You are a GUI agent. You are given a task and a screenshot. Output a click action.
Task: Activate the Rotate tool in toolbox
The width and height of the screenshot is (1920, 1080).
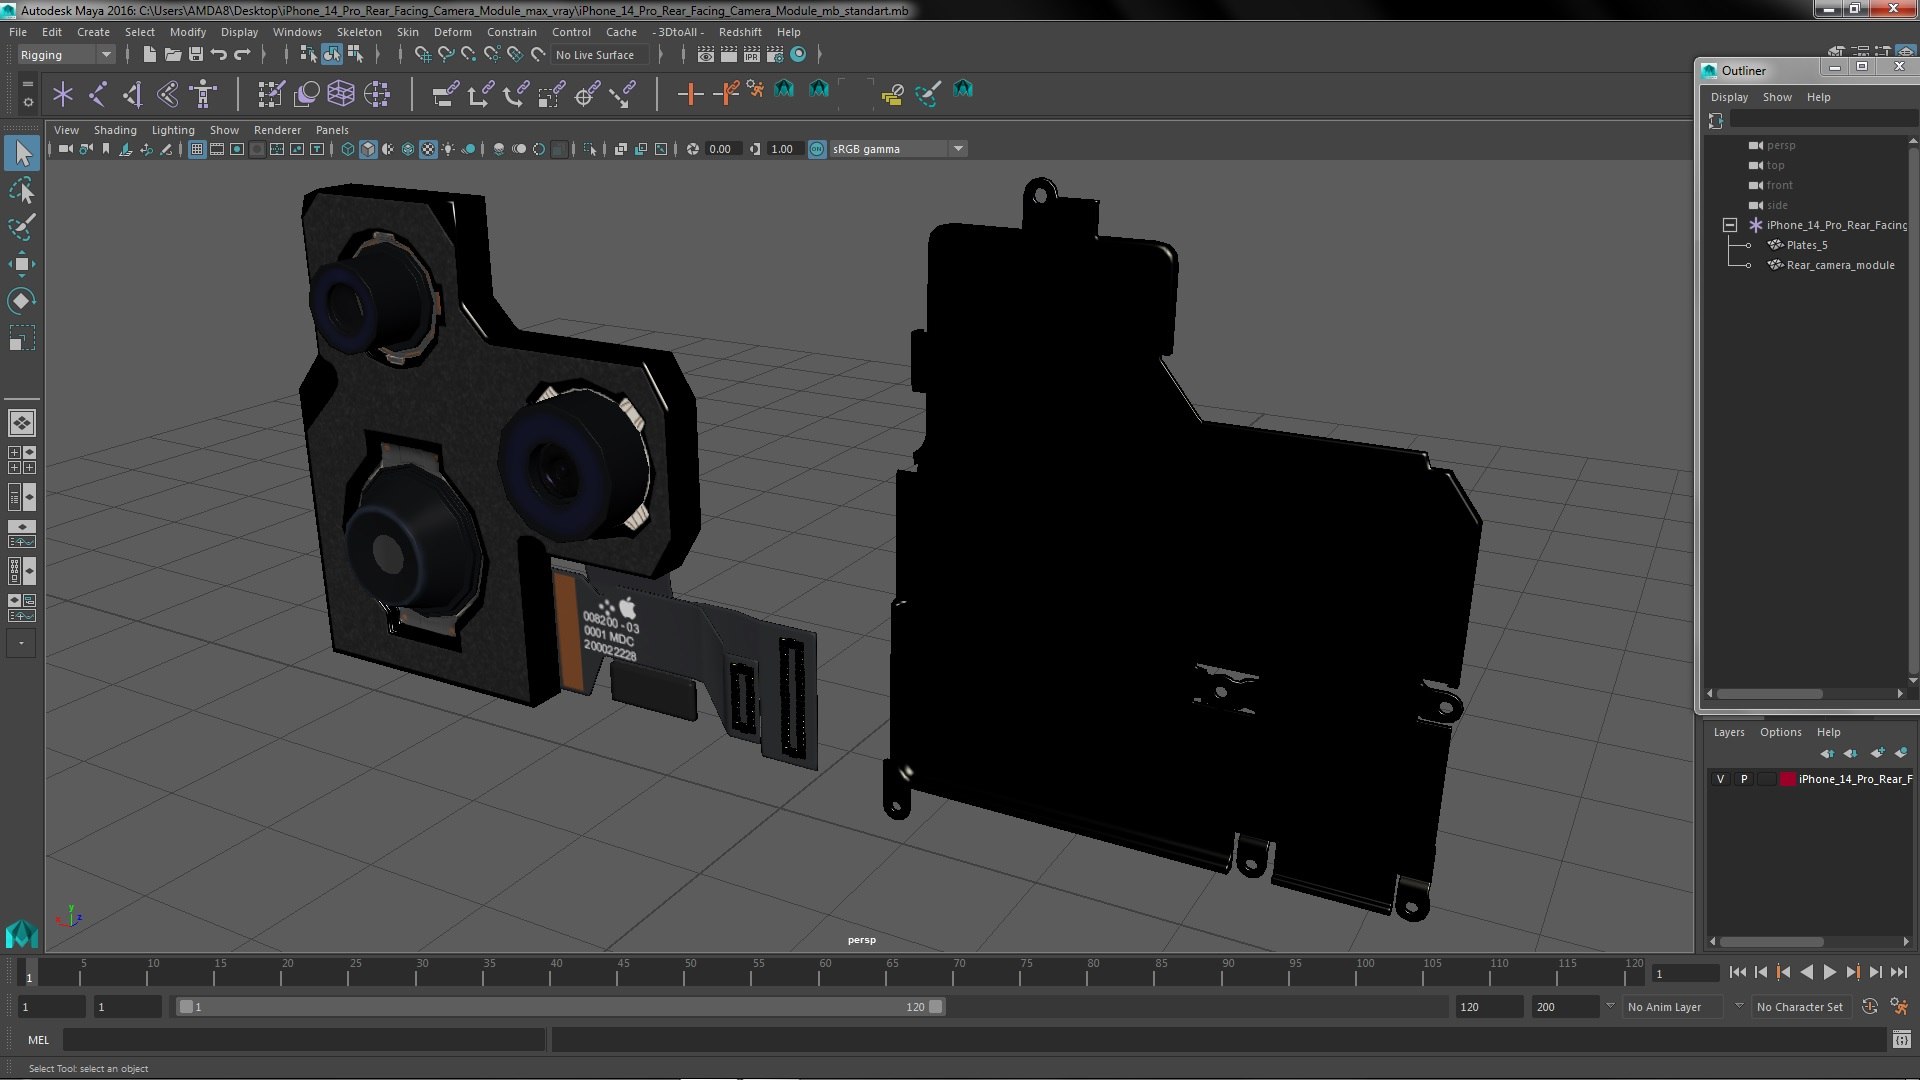click(21, 301)
